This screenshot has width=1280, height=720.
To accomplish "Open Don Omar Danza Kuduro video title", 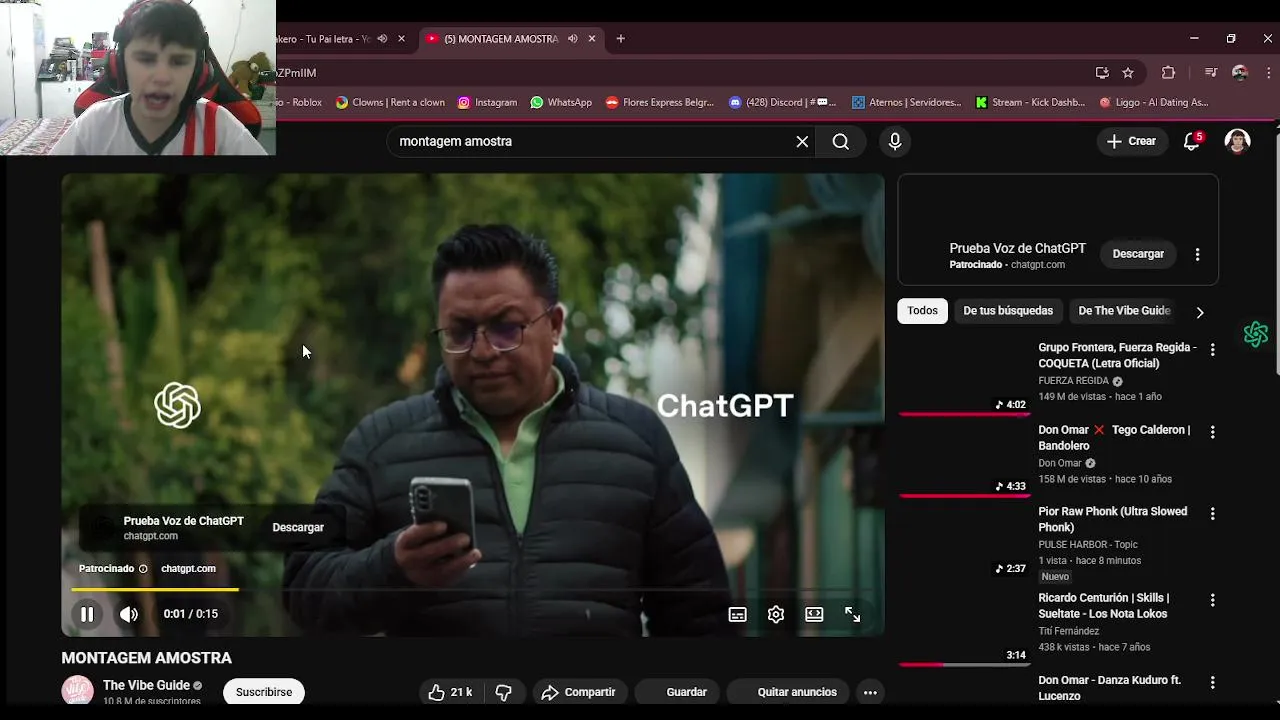I will [x=1110, y=688].
